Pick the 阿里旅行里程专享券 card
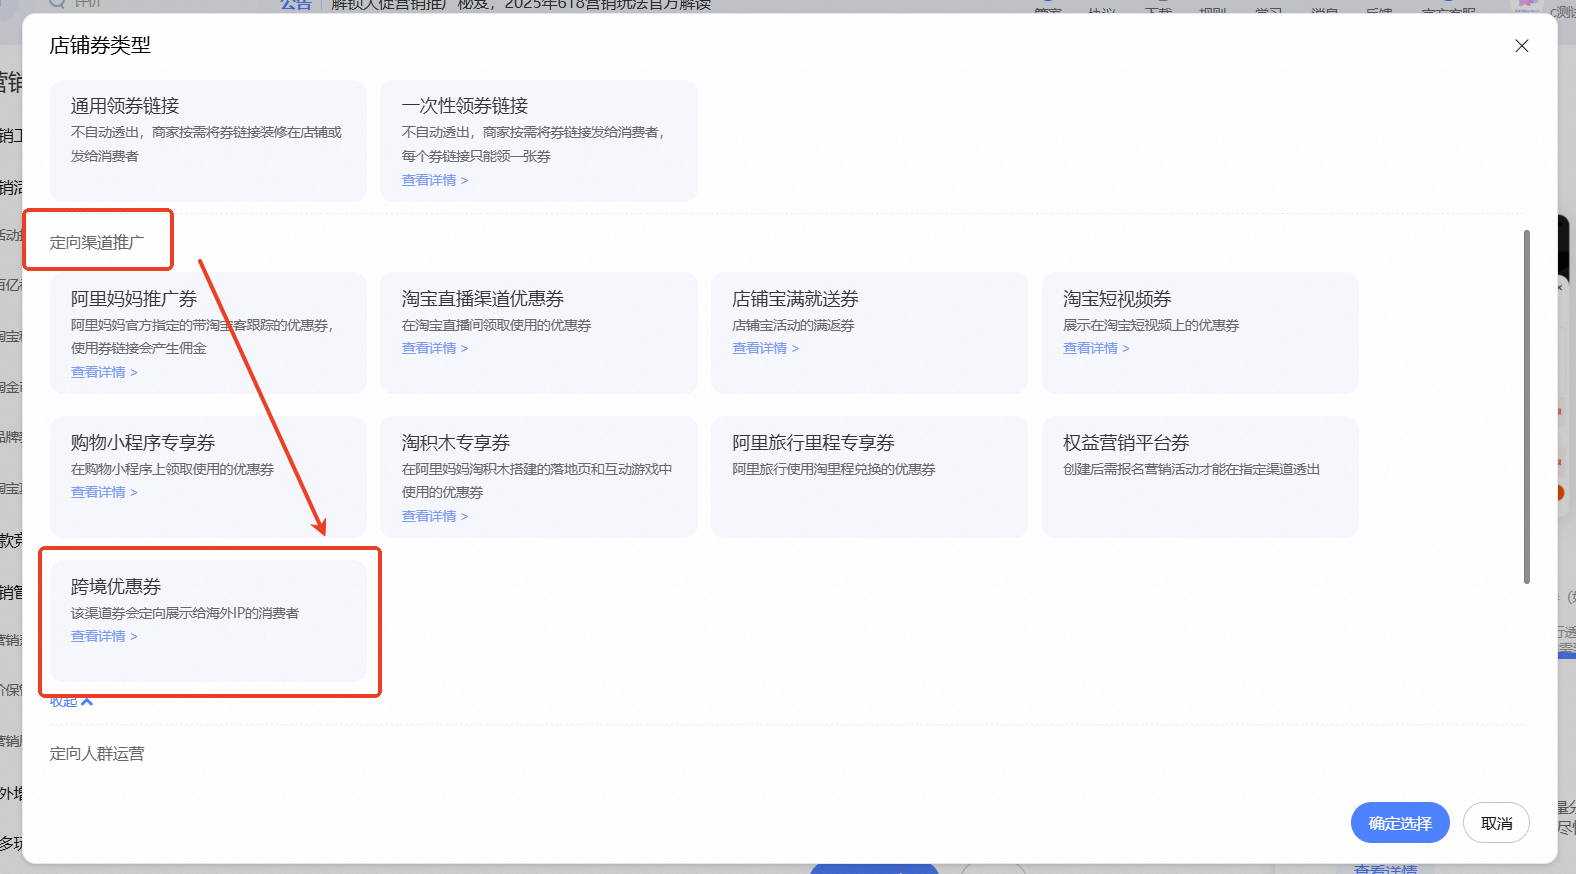1576x874 pixels. pyautogui.click(x=868, y=477)
